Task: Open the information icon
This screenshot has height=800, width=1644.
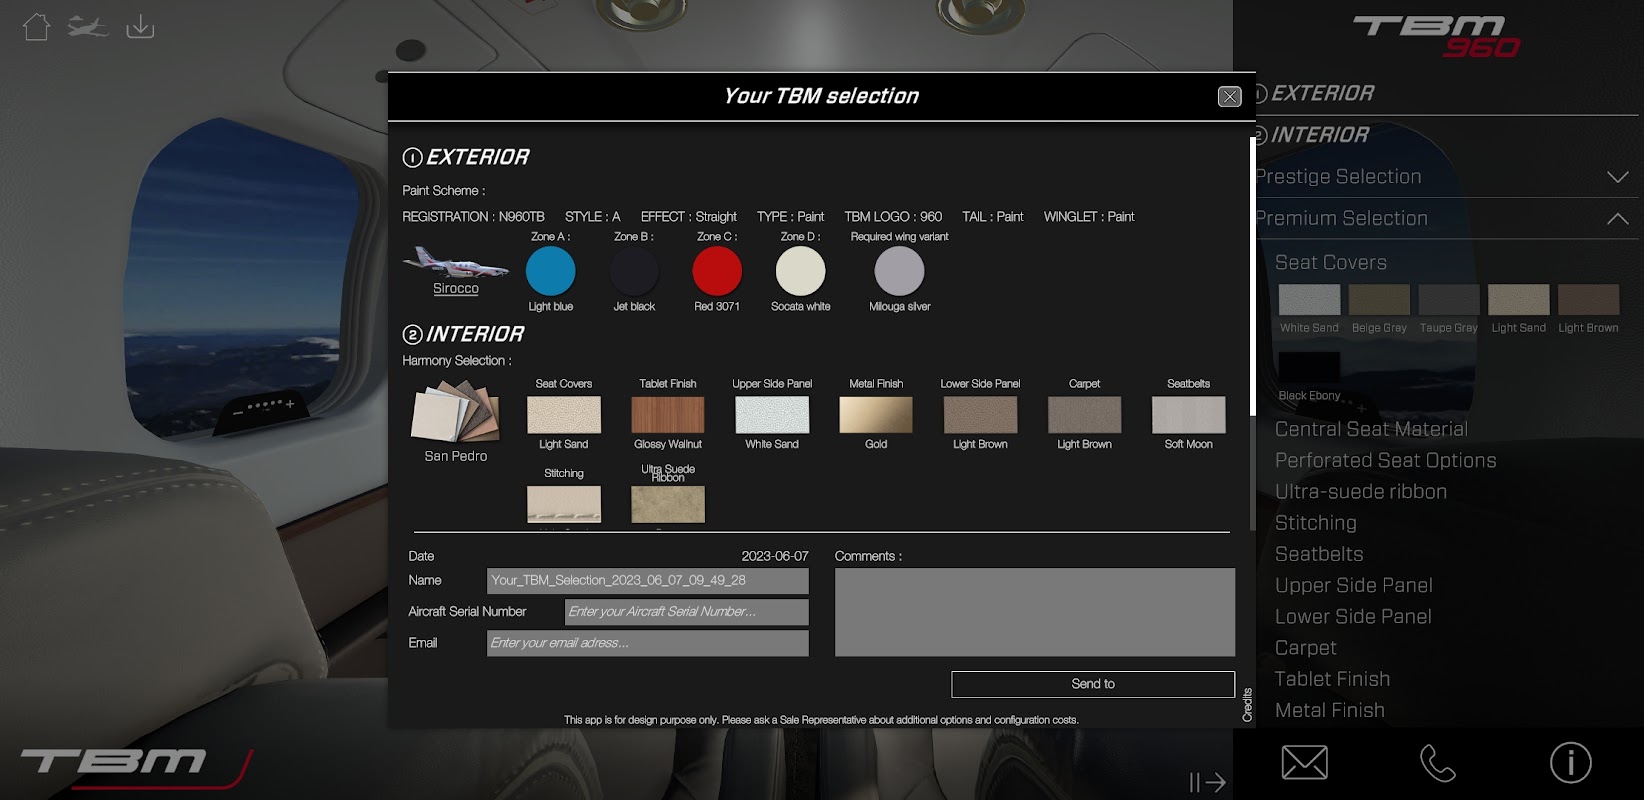Action: (1571, 763)
